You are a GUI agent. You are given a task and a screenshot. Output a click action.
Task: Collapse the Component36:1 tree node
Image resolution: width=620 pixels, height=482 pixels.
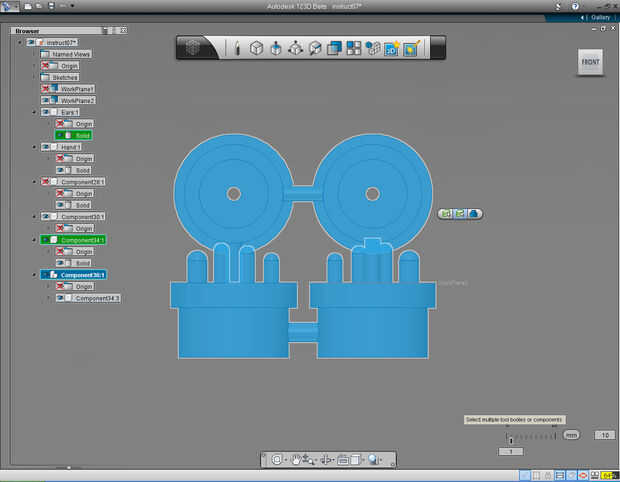click(x=34, y=274)
